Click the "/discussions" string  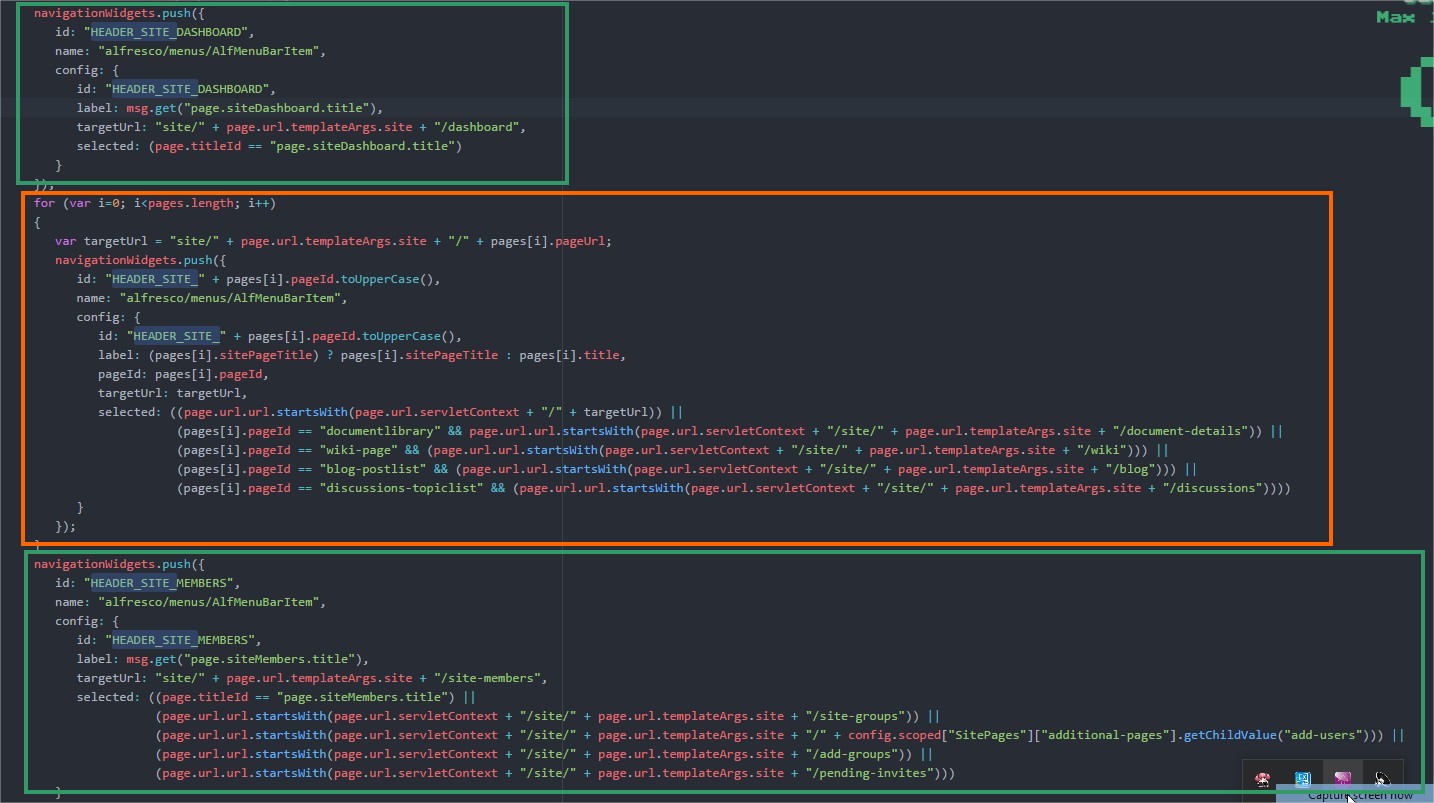coord(1212,488)
